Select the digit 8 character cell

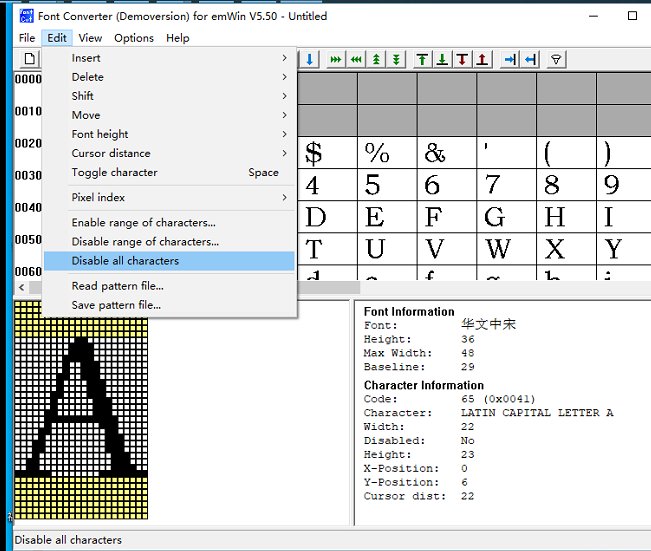566,185
